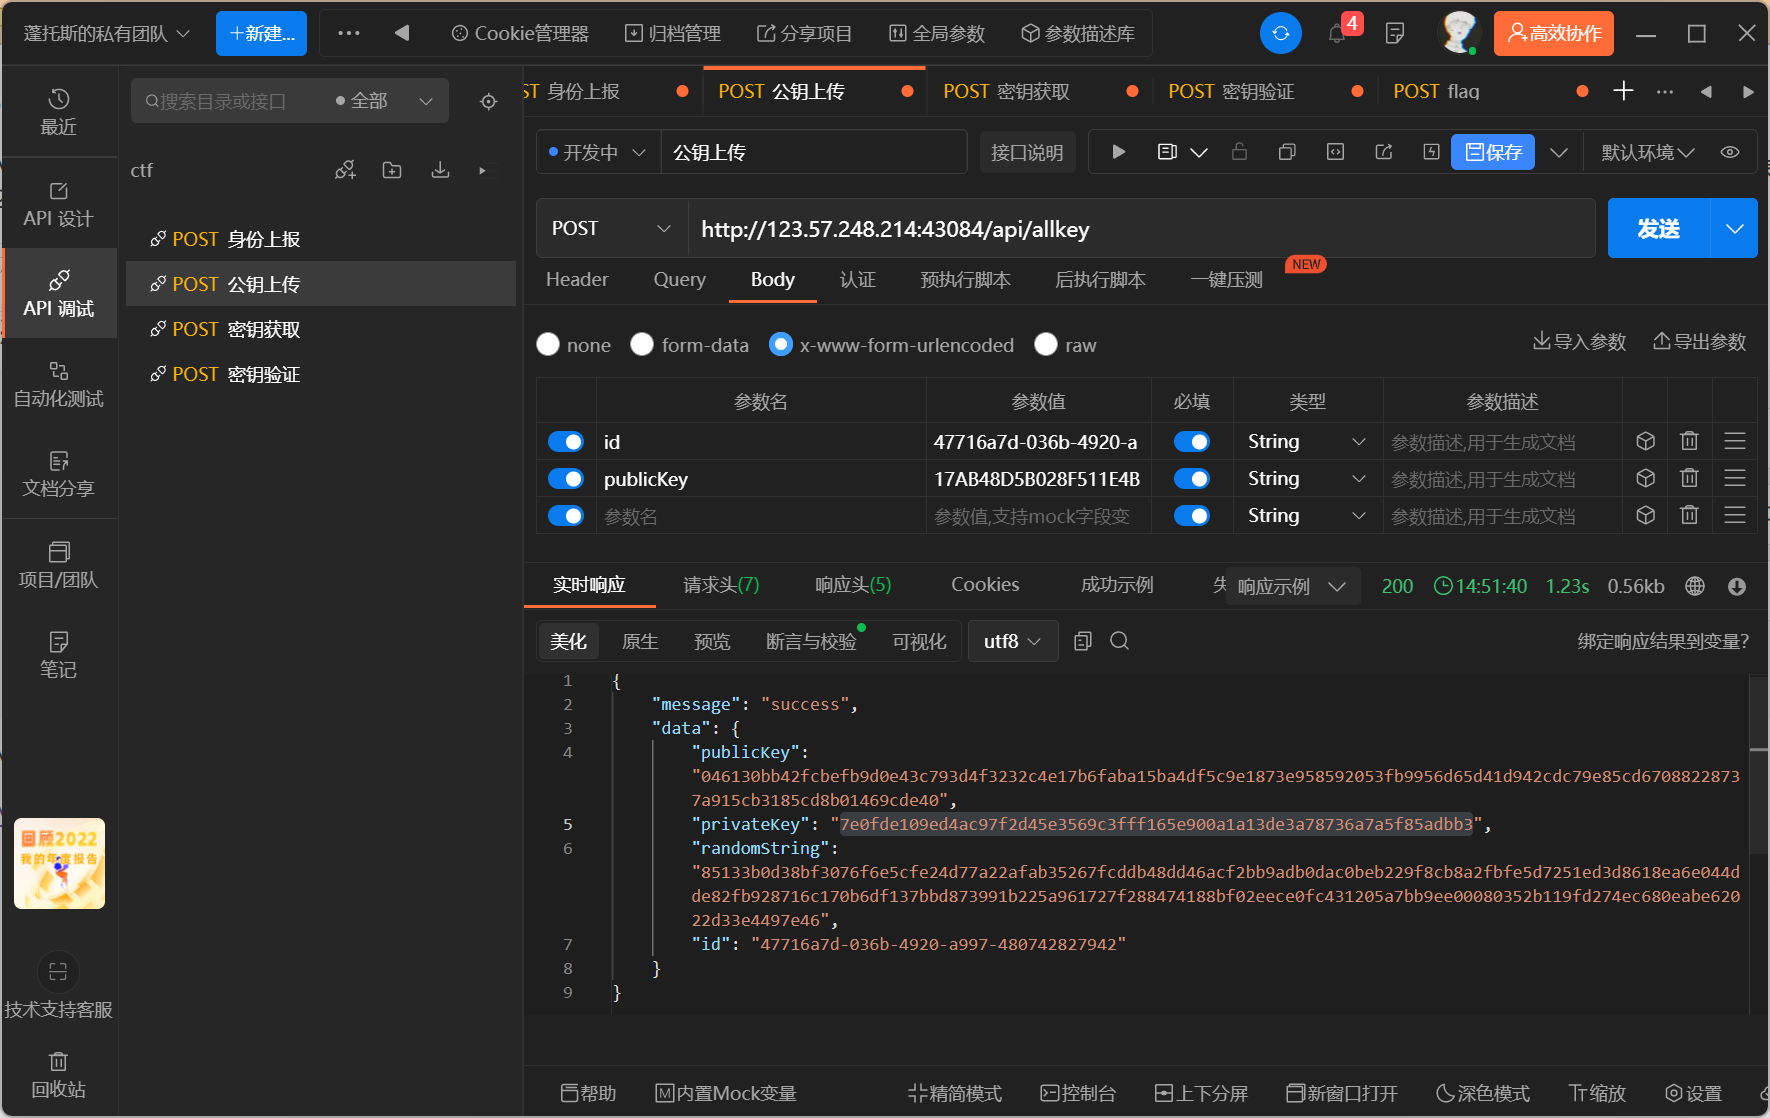Click the new folder icon next to ctf
The height and width of the screenshot is (1118, 1770).
tap(392, 170)
